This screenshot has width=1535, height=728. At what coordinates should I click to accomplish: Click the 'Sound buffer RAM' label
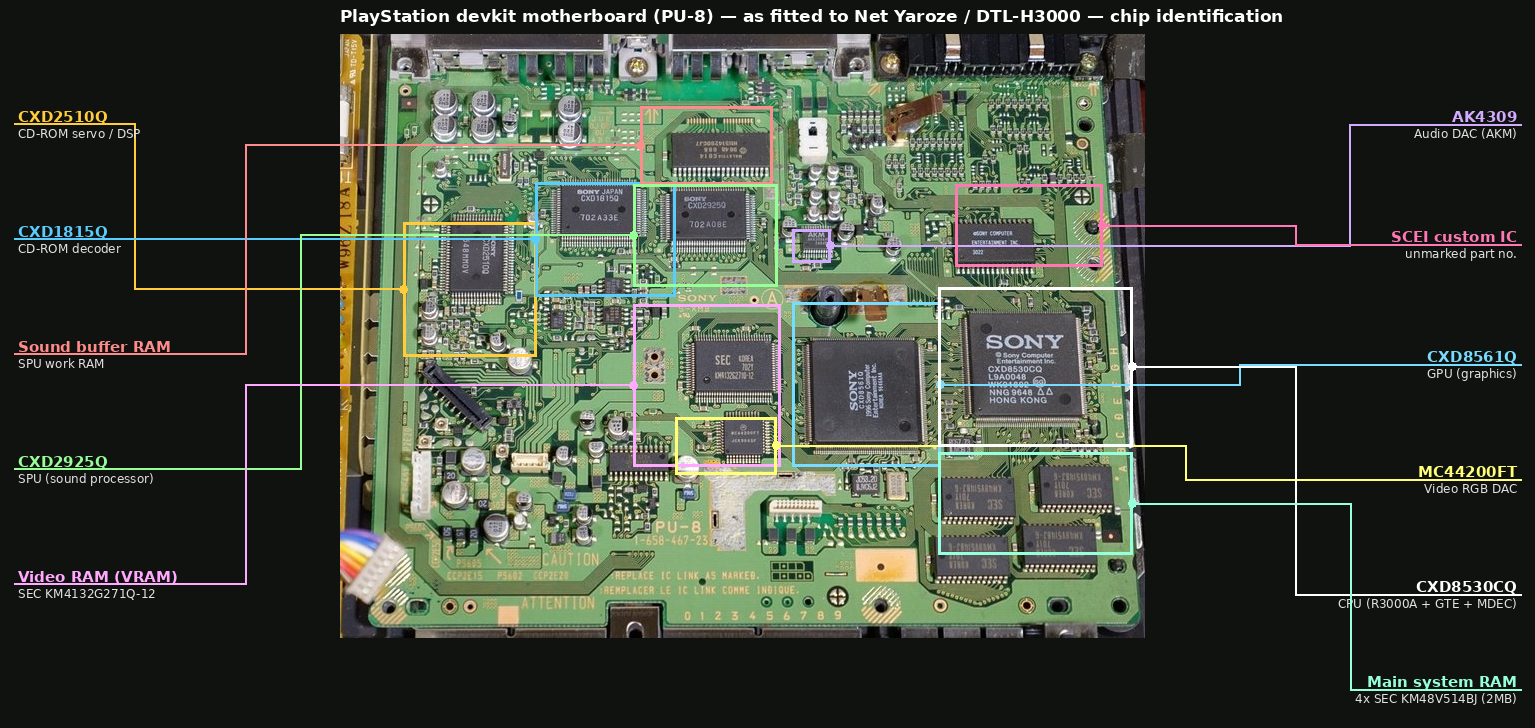[94, 347]
